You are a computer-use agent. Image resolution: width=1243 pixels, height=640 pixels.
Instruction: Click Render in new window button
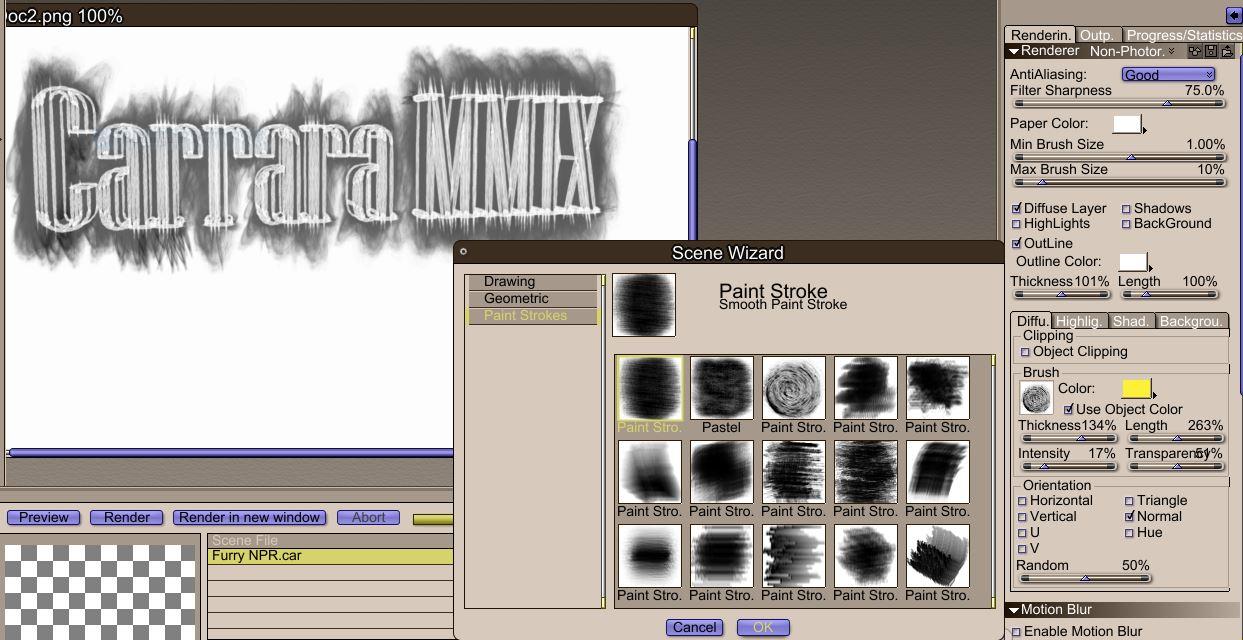pyautogui.click(x=250, y=517)
